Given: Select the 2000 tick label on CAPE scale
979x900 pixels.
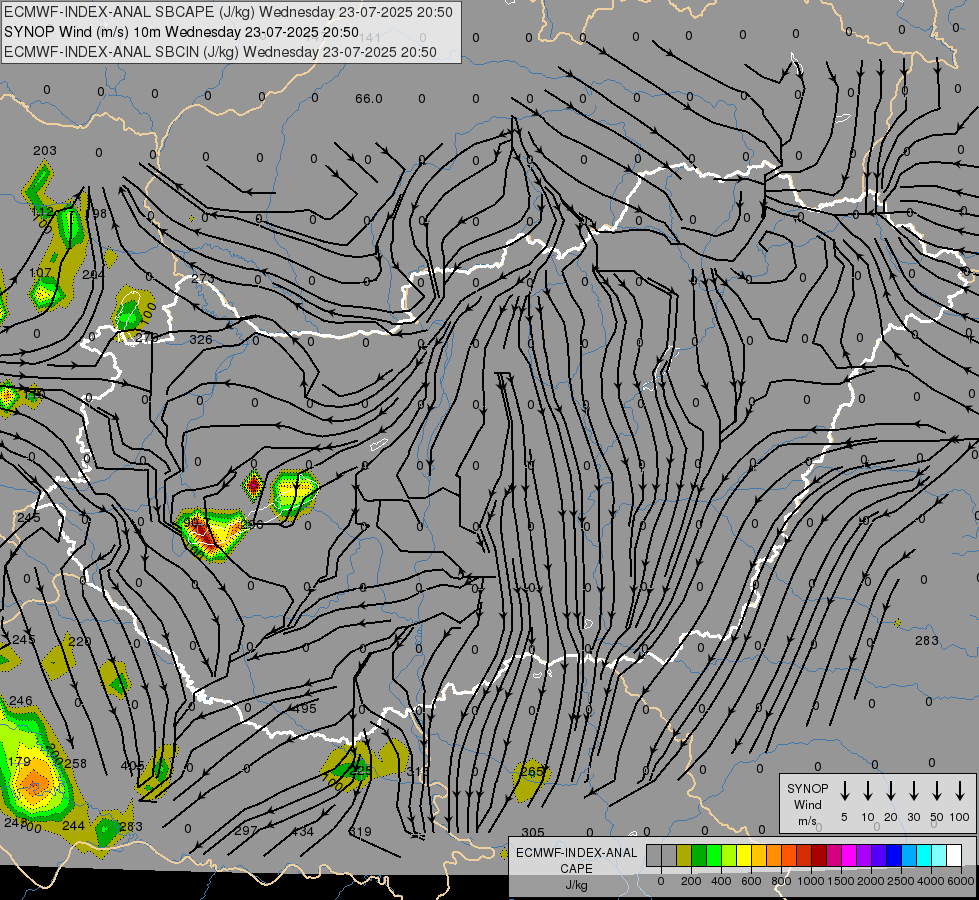Looking at the screenshot, I should pyautogui.click(x=871, y=881).
